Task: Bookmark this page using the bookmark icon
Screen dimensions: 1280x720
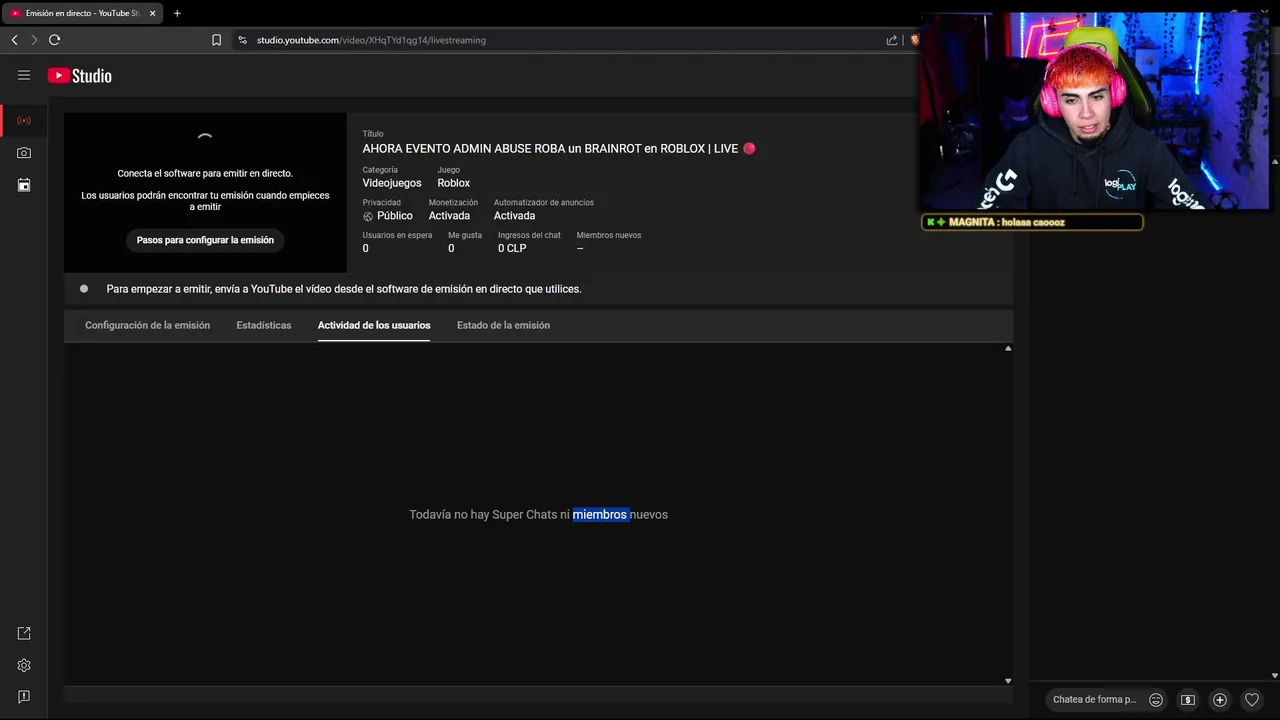Action: [216, 40]
